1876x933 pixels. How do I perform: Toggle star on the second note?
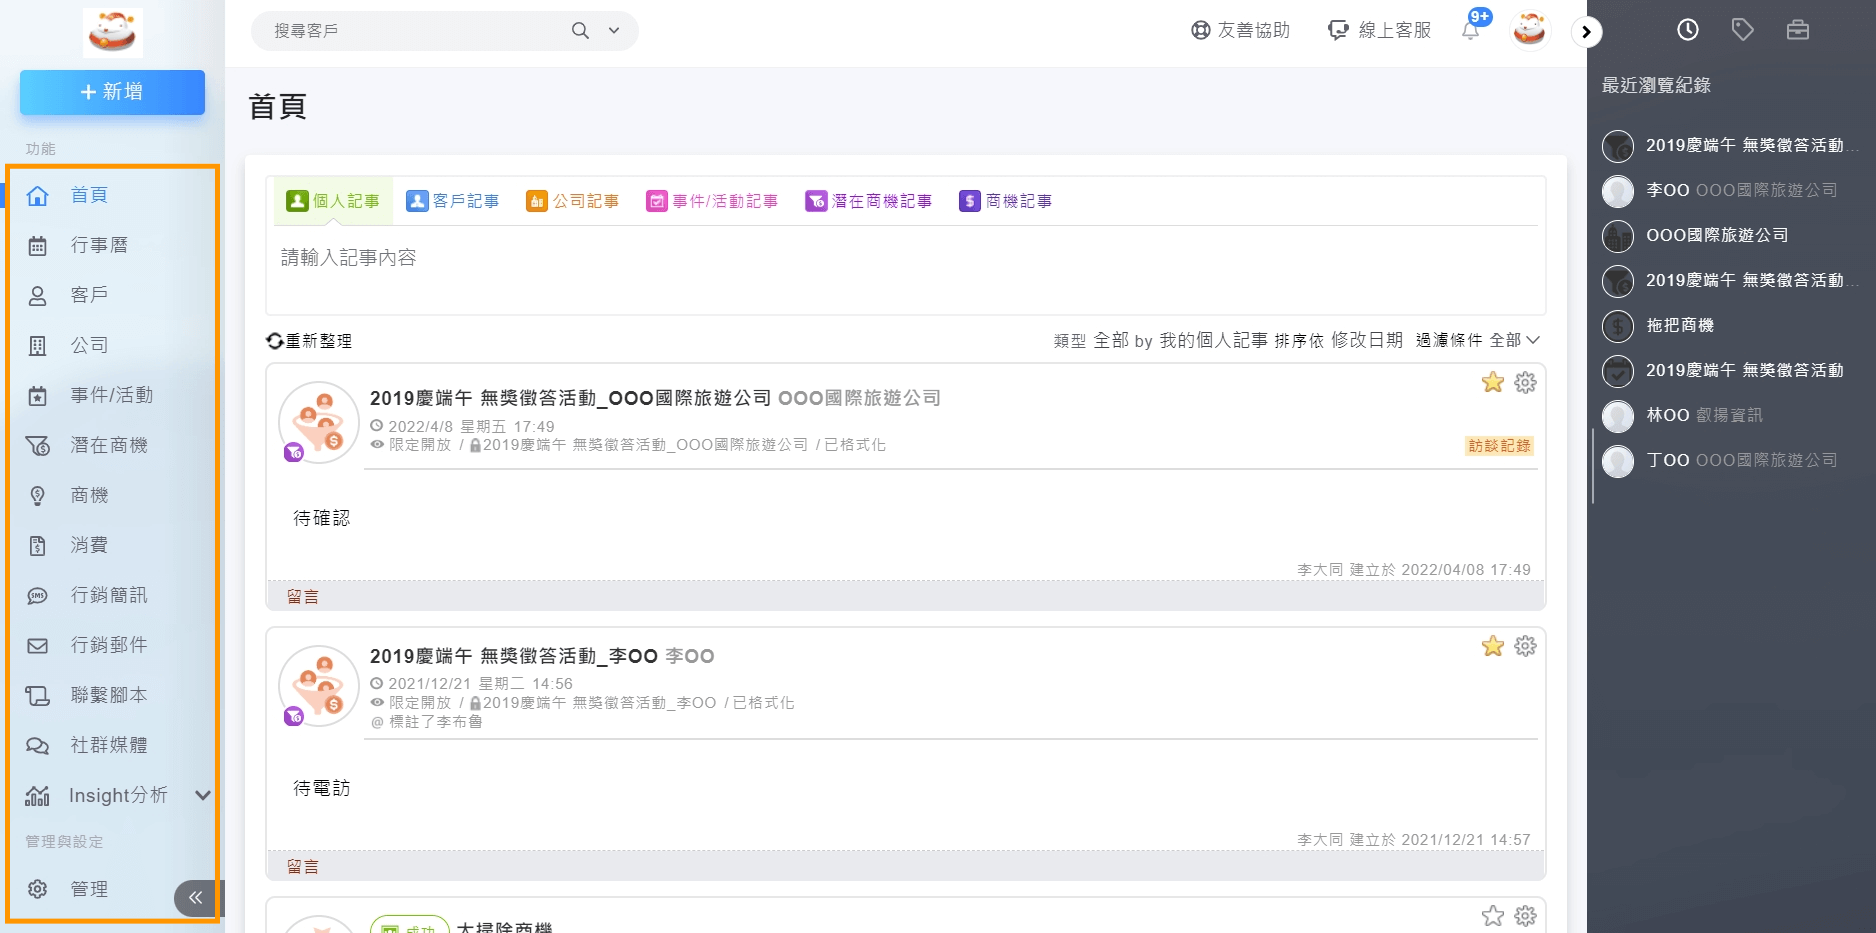1492,647
